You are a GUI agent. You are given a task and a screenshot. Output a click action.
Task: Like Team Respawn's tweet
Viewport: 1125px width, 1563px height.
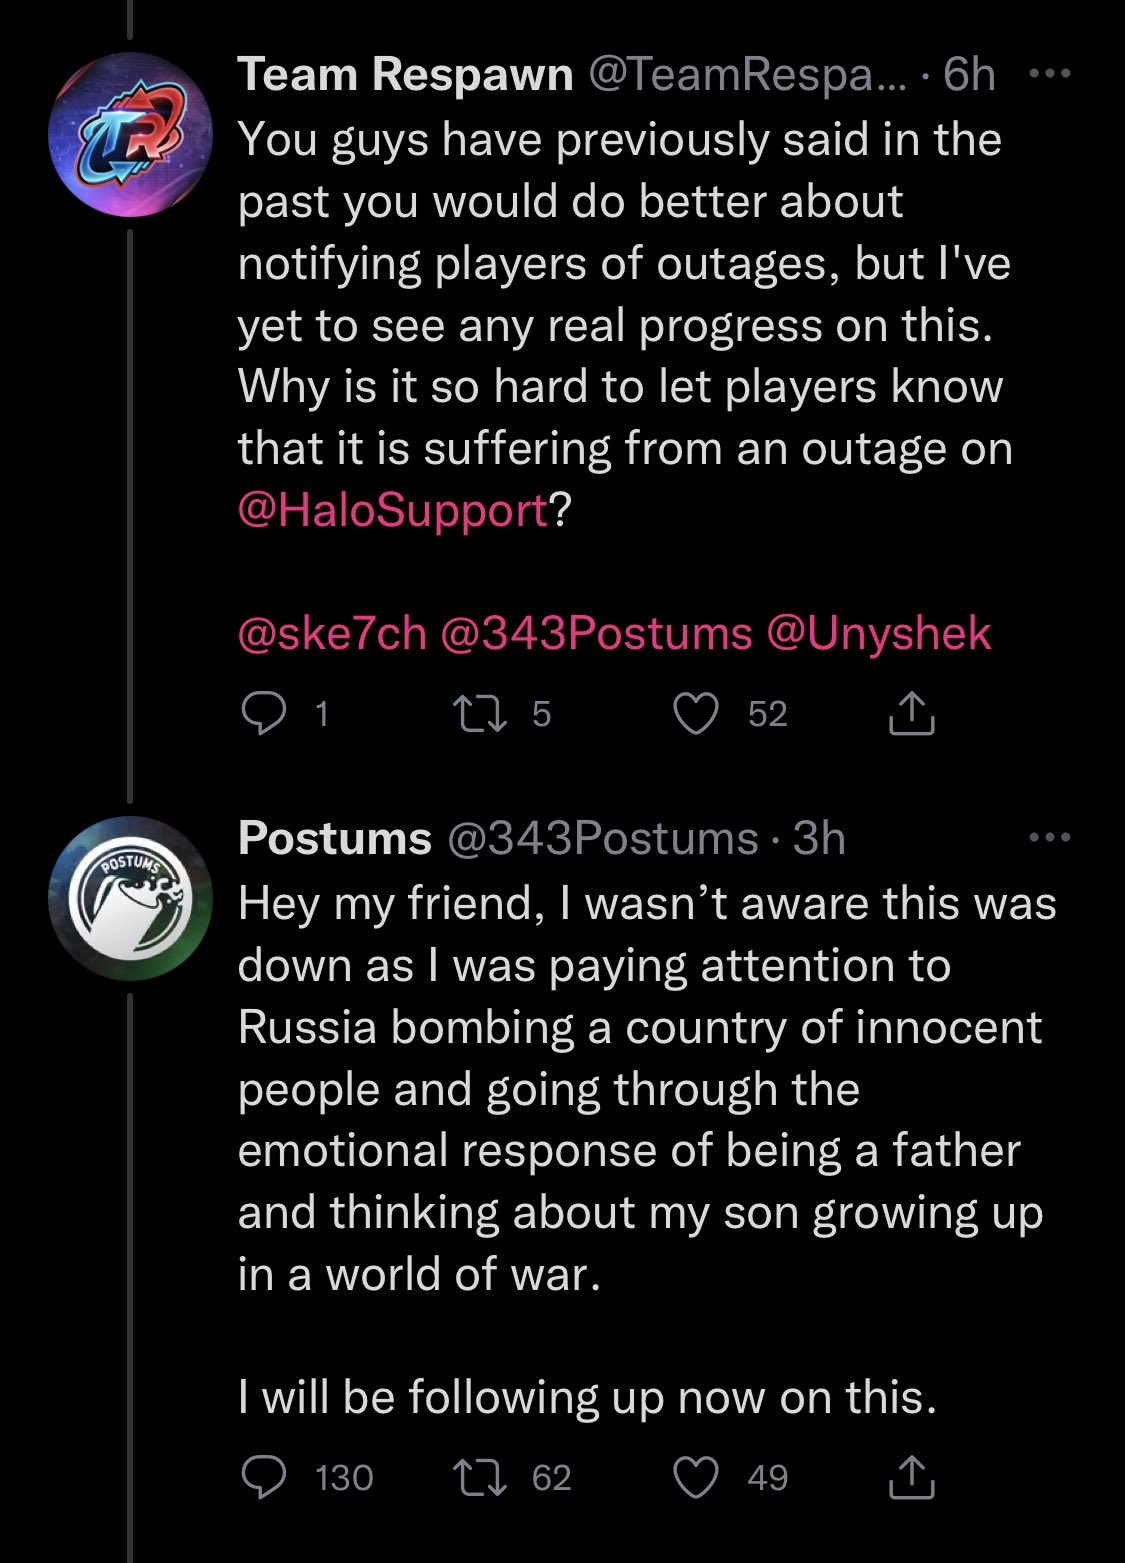(696, 714)
